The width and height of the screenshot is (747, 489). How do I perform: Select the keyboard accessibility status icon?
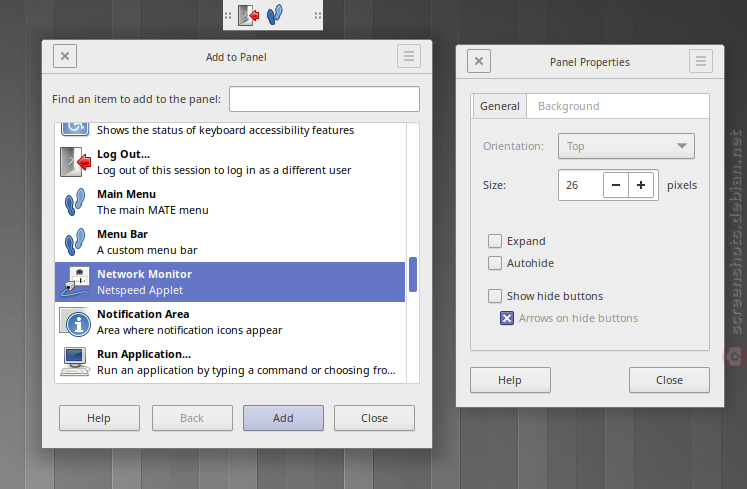tap(75, 129)
